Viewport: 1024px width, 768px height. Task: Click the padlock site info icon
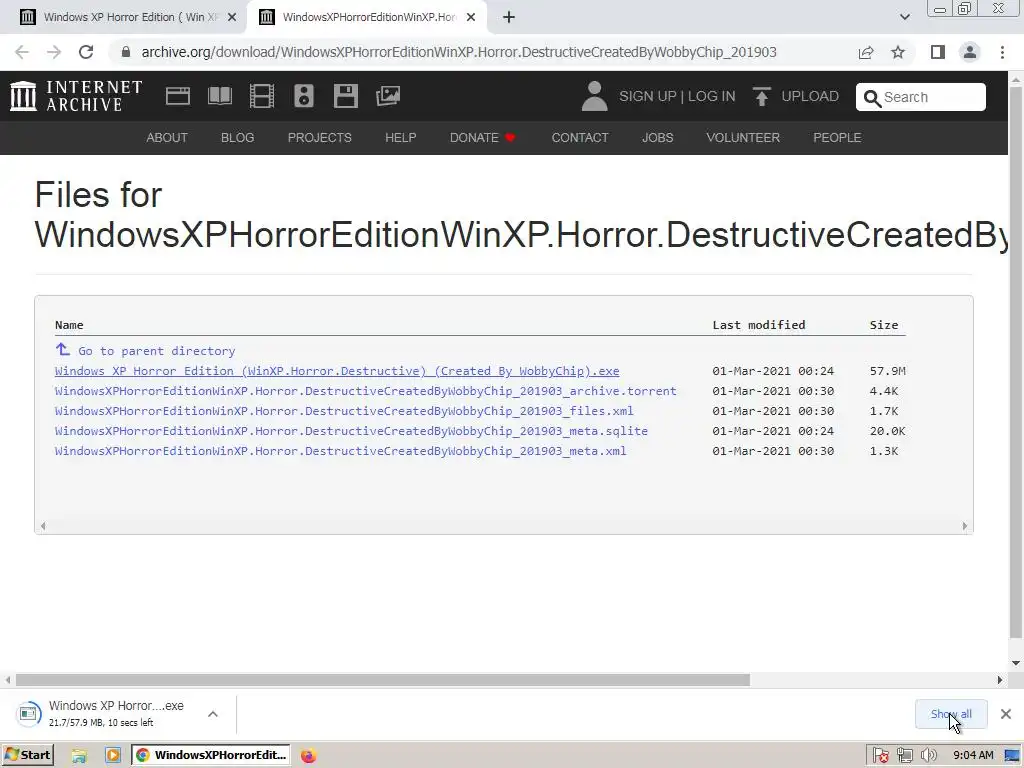pyautogui.click(x=126, y=52)
